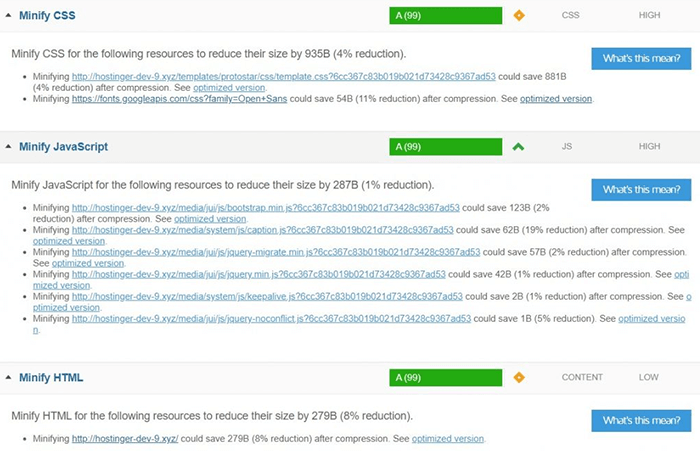This screenshot has height=454, width=700.
Task: Click the orange diamond icon beside Minify CSS
Action: point(519,16)
